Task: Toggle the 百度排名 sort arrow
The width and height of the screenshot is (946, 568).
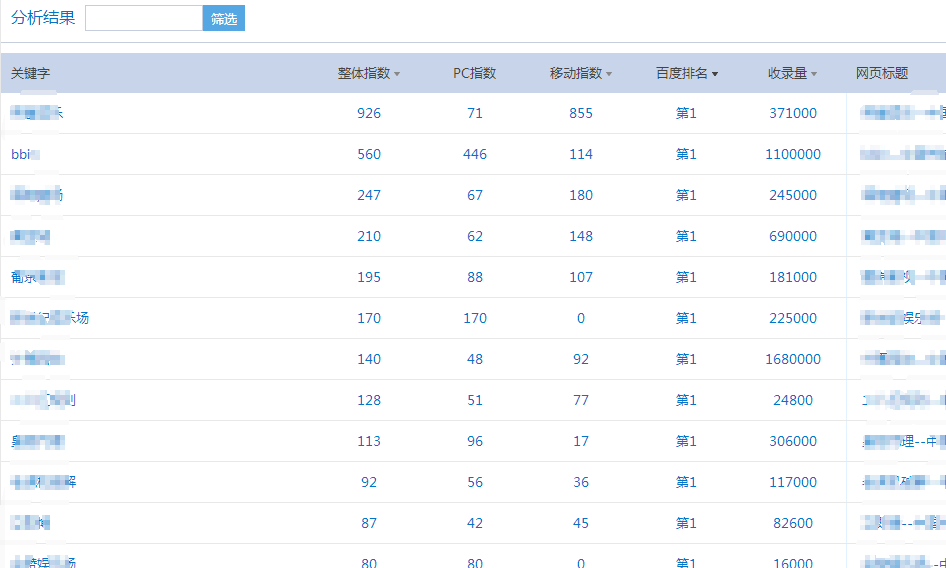Action: click(715, 74)
